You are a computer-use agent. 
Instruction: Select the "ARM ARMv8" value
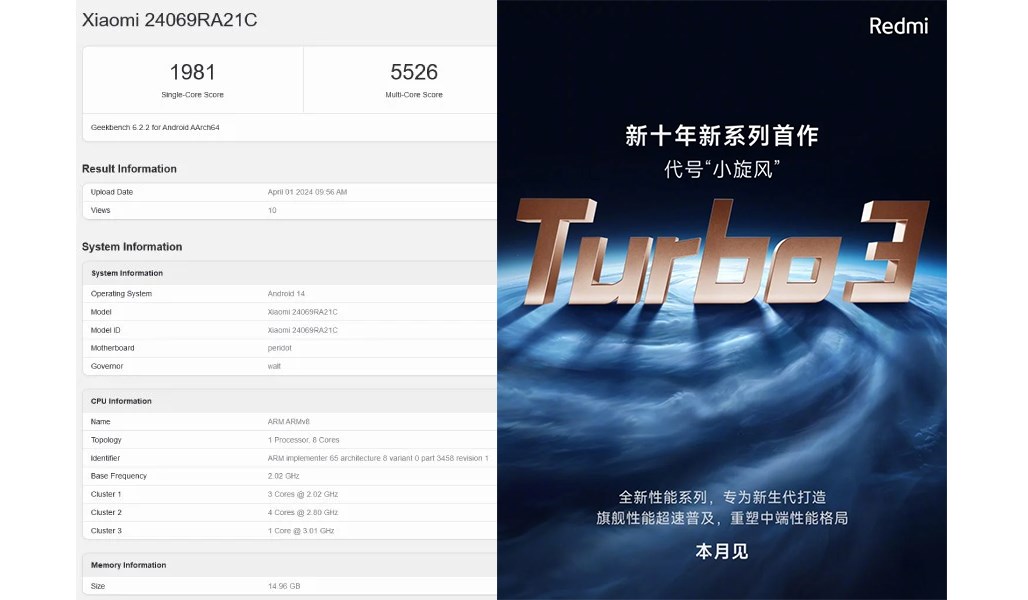[288, 422]
